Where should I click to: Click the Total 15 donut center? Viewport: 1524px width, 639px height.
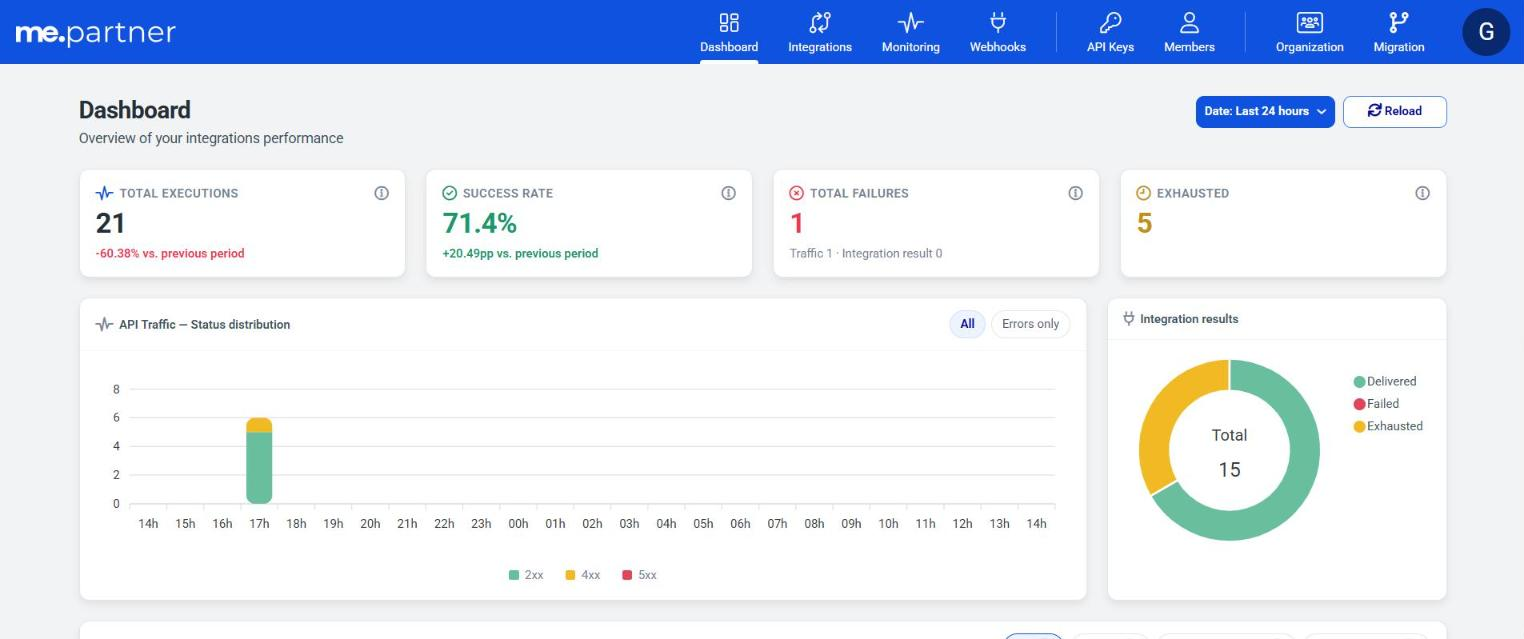1229,452
